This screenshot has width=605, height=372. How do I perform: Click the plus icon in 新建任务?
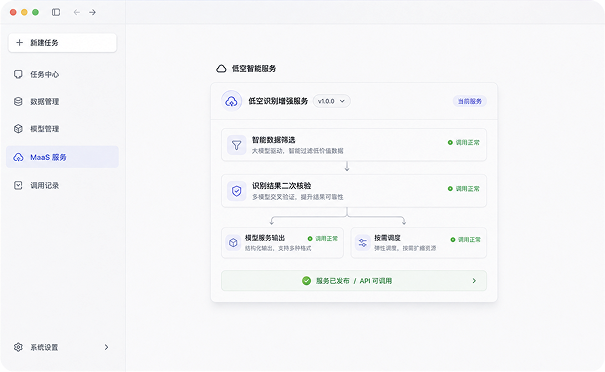[20, 42]
